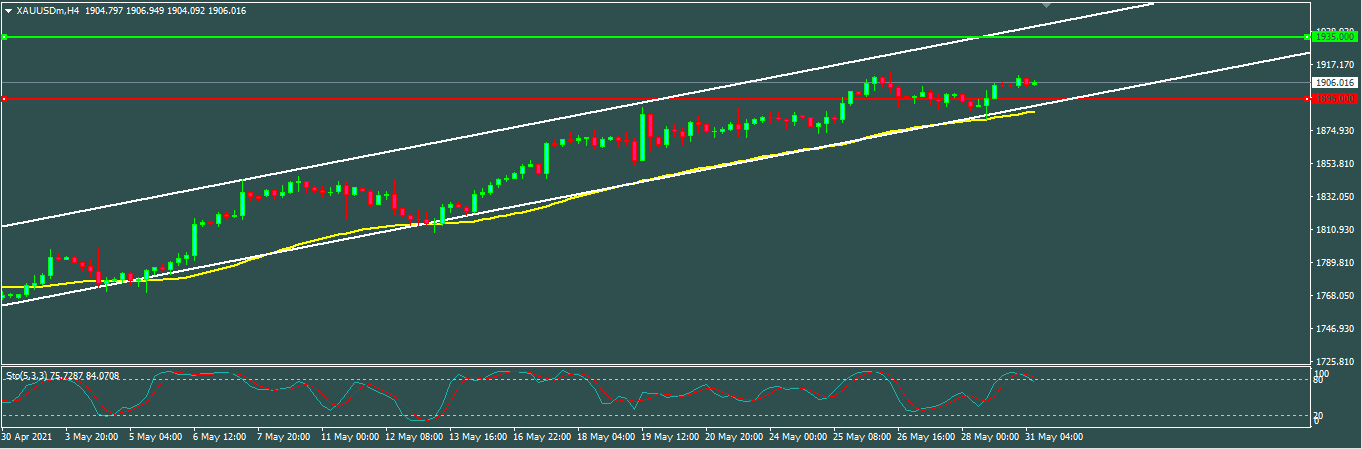This screenshot has width=1362, height=449.
Task: Click the 19 May 12:00 time label
Action: [x=668, y=437]
